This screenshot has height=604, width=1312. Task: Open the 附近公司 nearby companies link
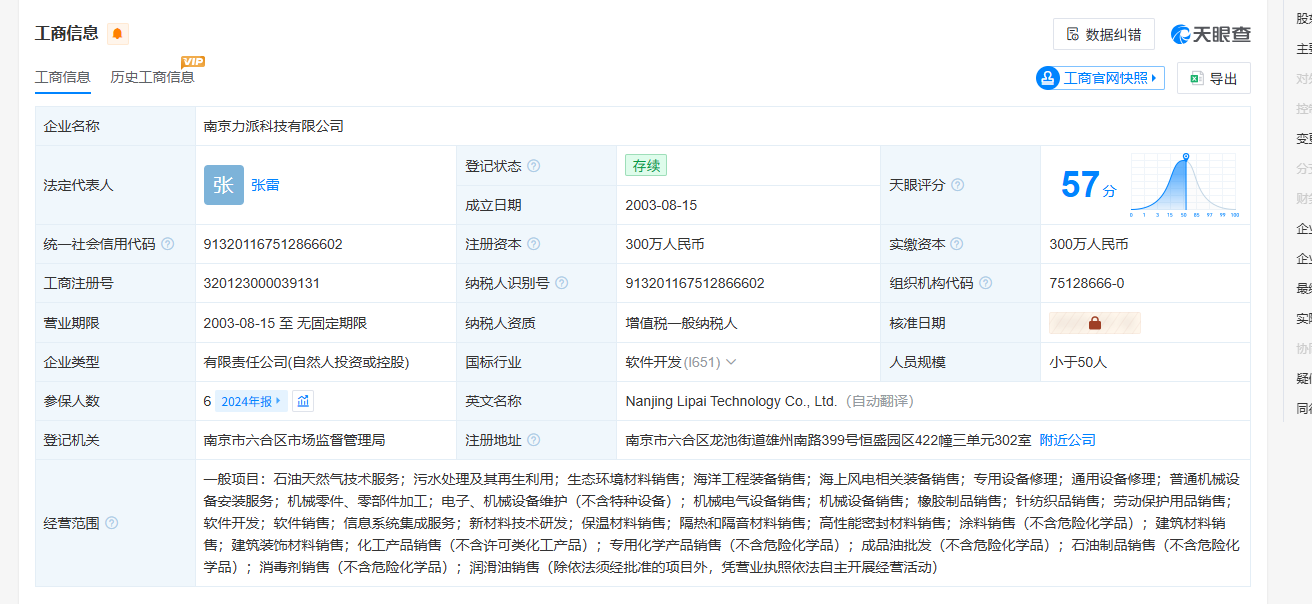click(1067, 440)
